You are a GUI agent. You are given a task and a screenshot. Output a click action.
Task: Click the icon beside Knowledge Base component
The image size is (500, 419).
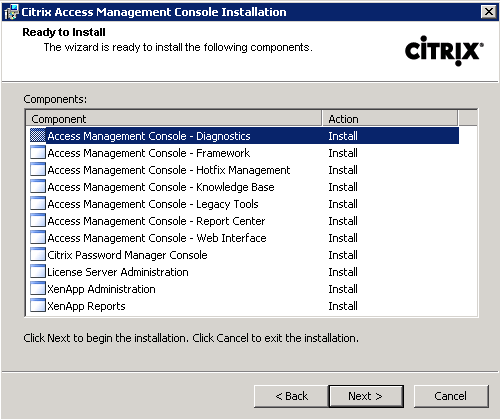(x=38, y=187)
